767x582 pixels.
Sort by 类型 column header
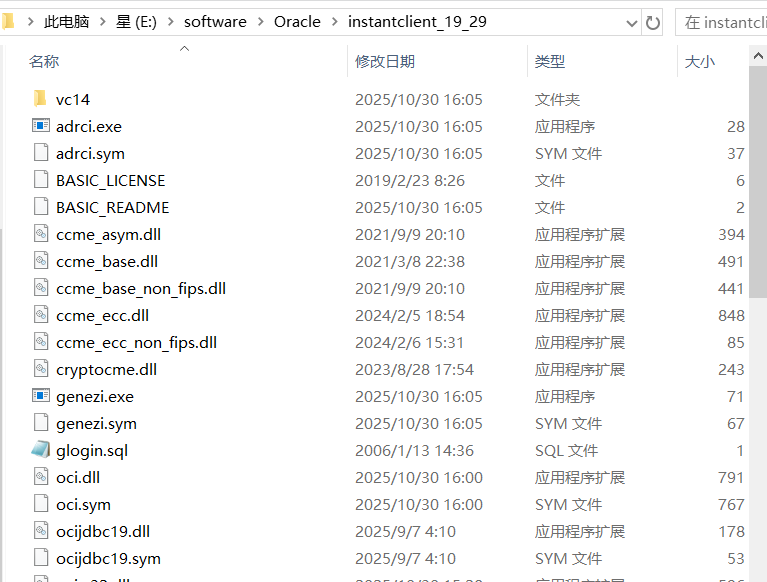pyautogui.click(x=550, y=61)
